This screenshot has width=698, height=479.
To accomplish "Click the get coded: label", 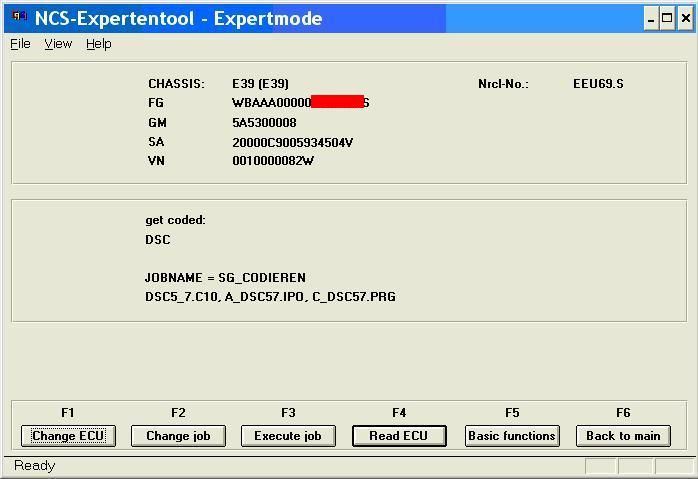I will coord(175,220).
